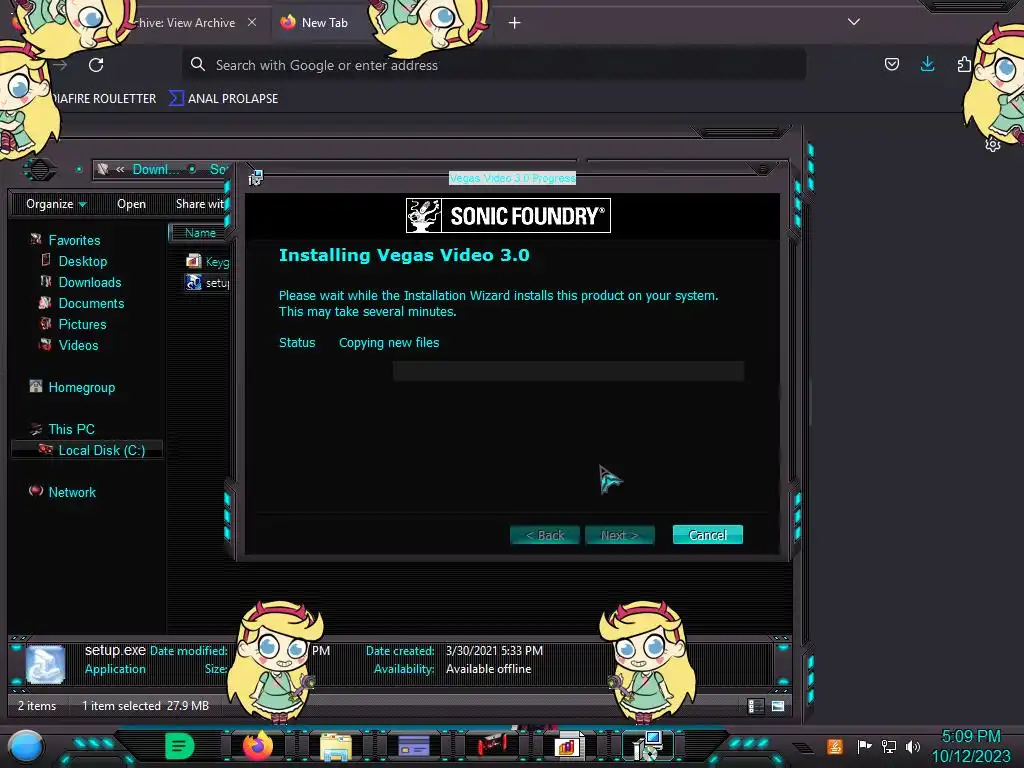Image resolution: width=1024 pixels, height=768 pixels.
Task: Switch Explorer to large icons view
Action: click(x=778, y=705)
